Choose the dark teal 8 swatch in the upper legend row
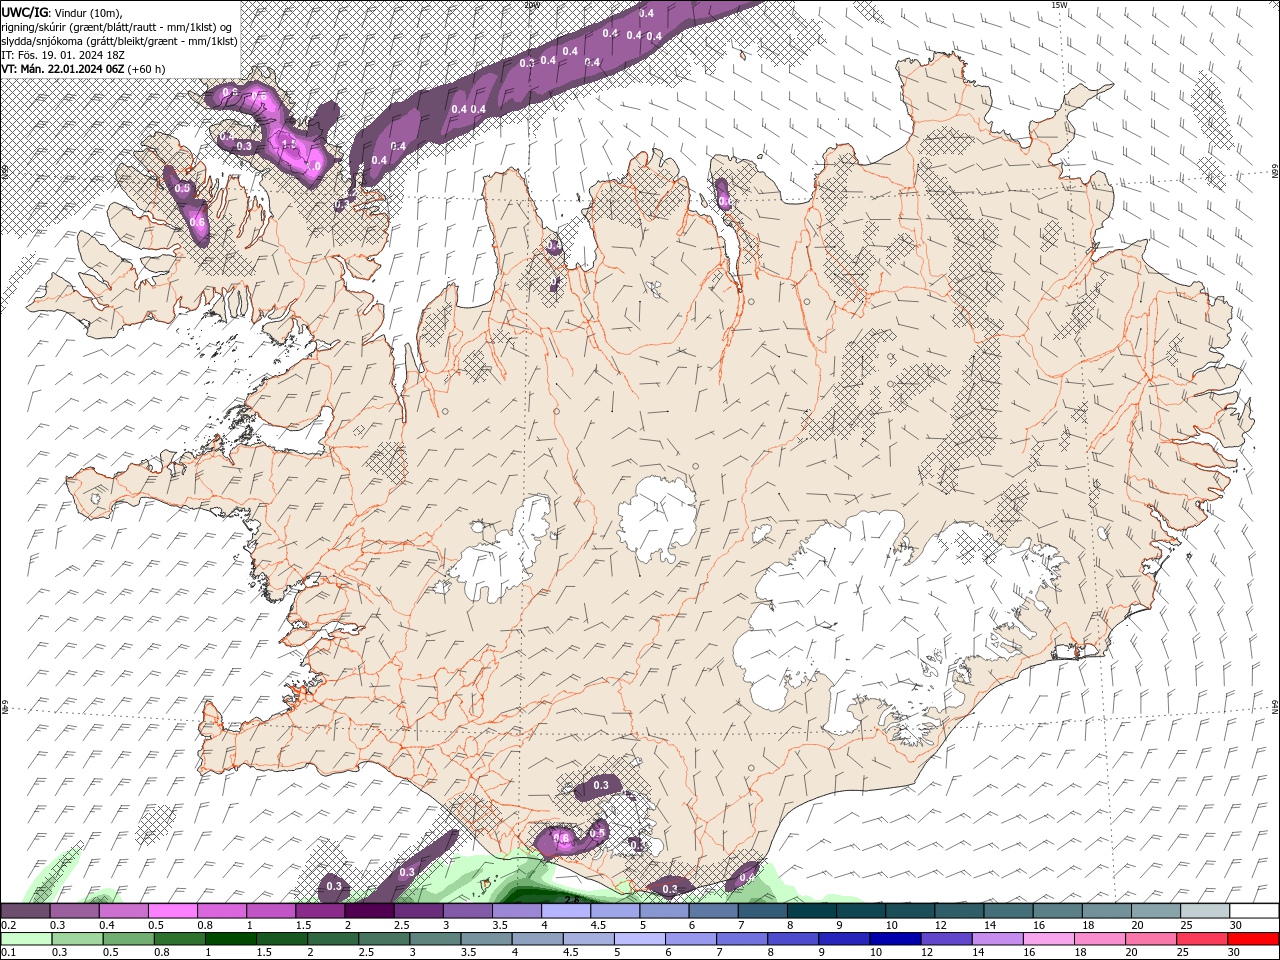 pyautogui.click(x=812, y=911)
